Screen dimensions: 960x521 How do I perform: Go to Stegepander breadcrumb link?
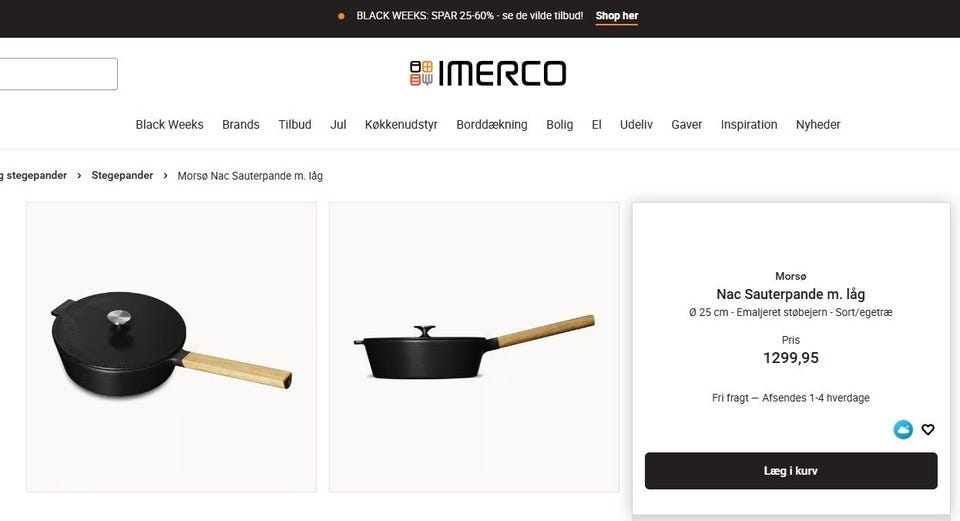[122, 176]
